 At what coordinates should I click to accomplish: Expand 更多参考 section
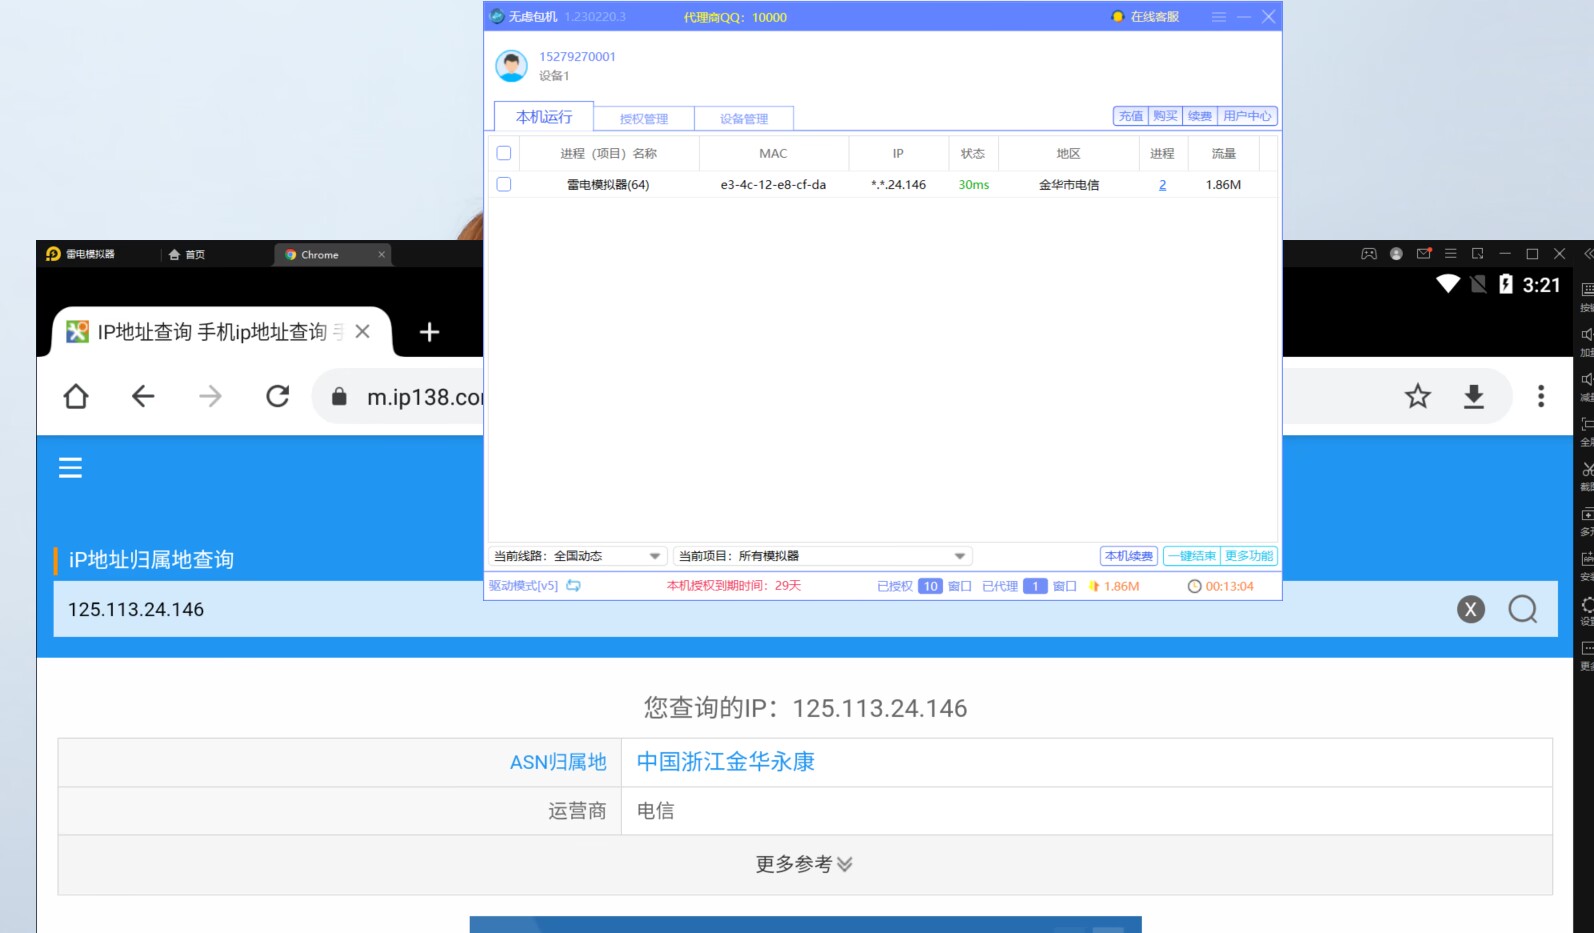[805, 864]
